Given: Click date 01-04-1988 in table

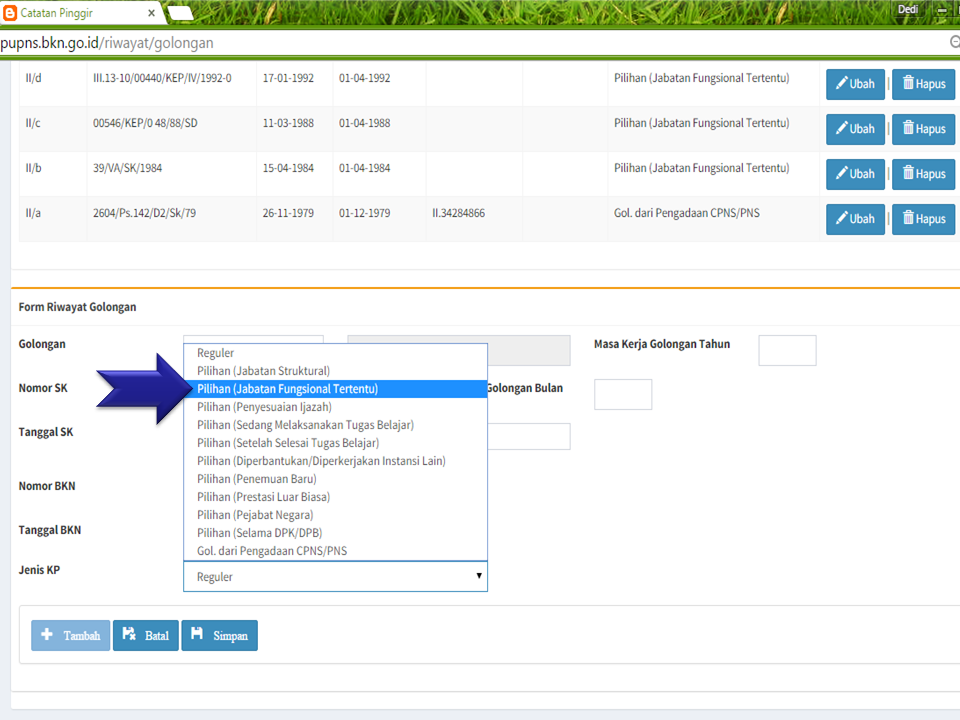Looking at the screenshot, I should pos(364,123).
